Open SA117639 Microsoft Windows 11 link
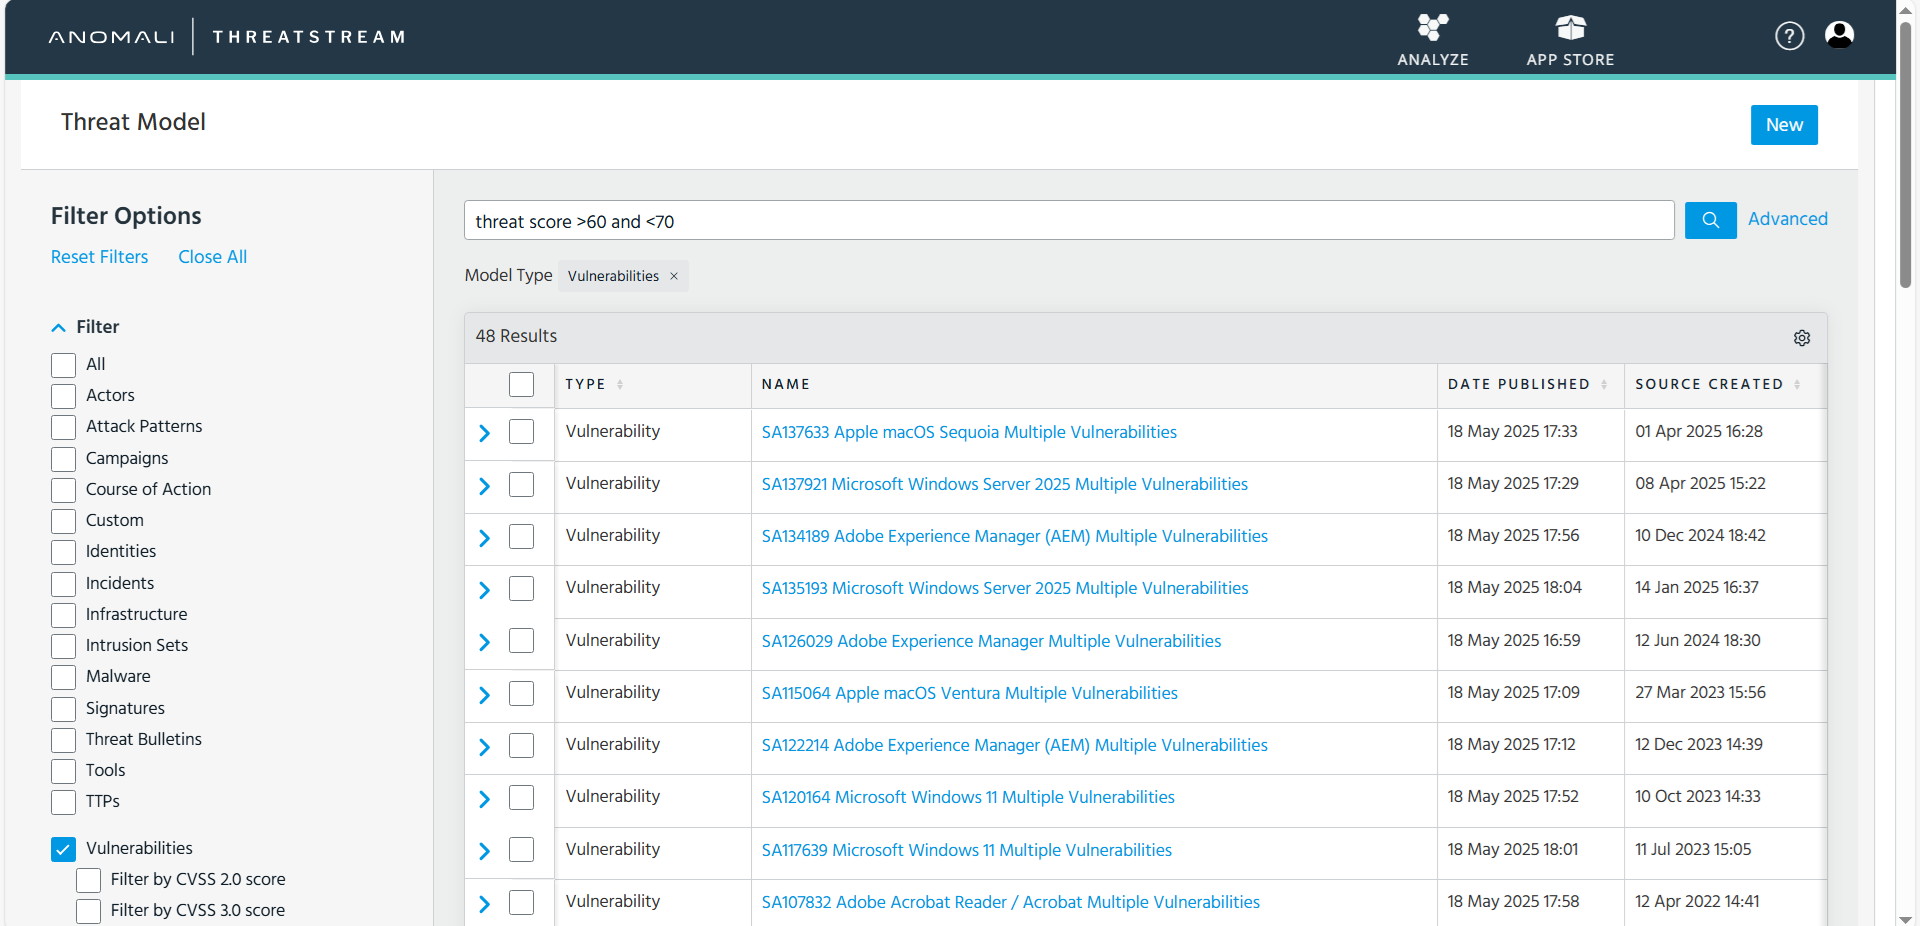The image size is (1920, 926). click(967, 850)
